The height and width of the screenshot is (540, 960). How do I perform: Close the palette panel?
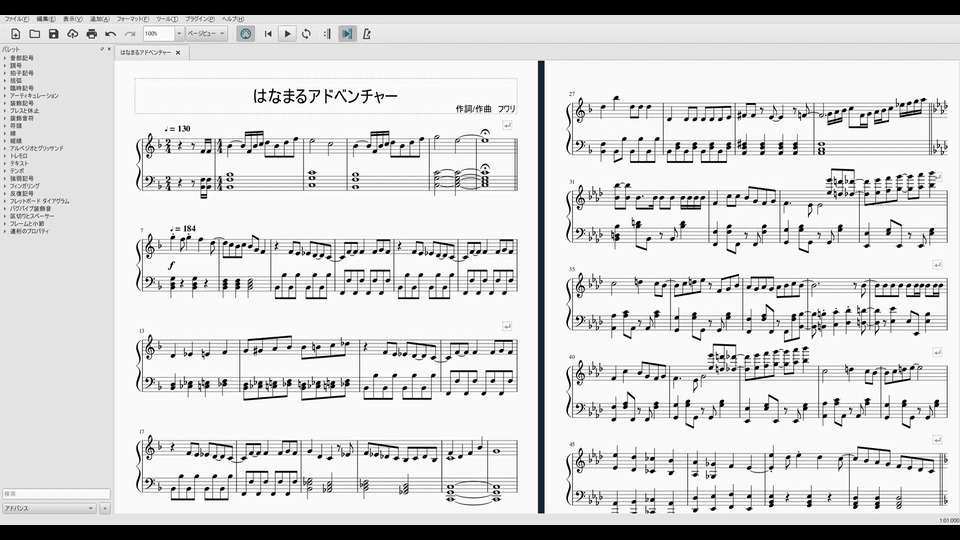pos(109,49)
